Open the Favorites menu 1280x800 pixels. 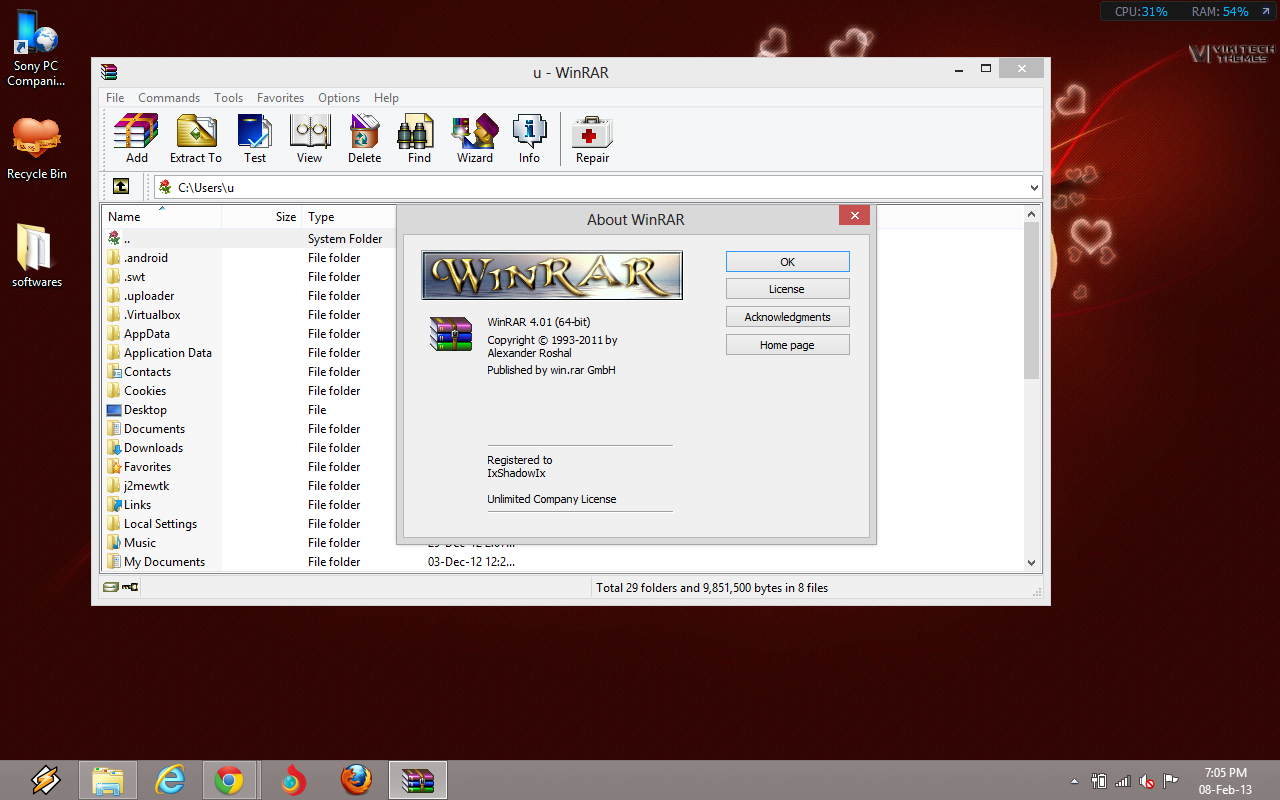(x=280, y=98)
